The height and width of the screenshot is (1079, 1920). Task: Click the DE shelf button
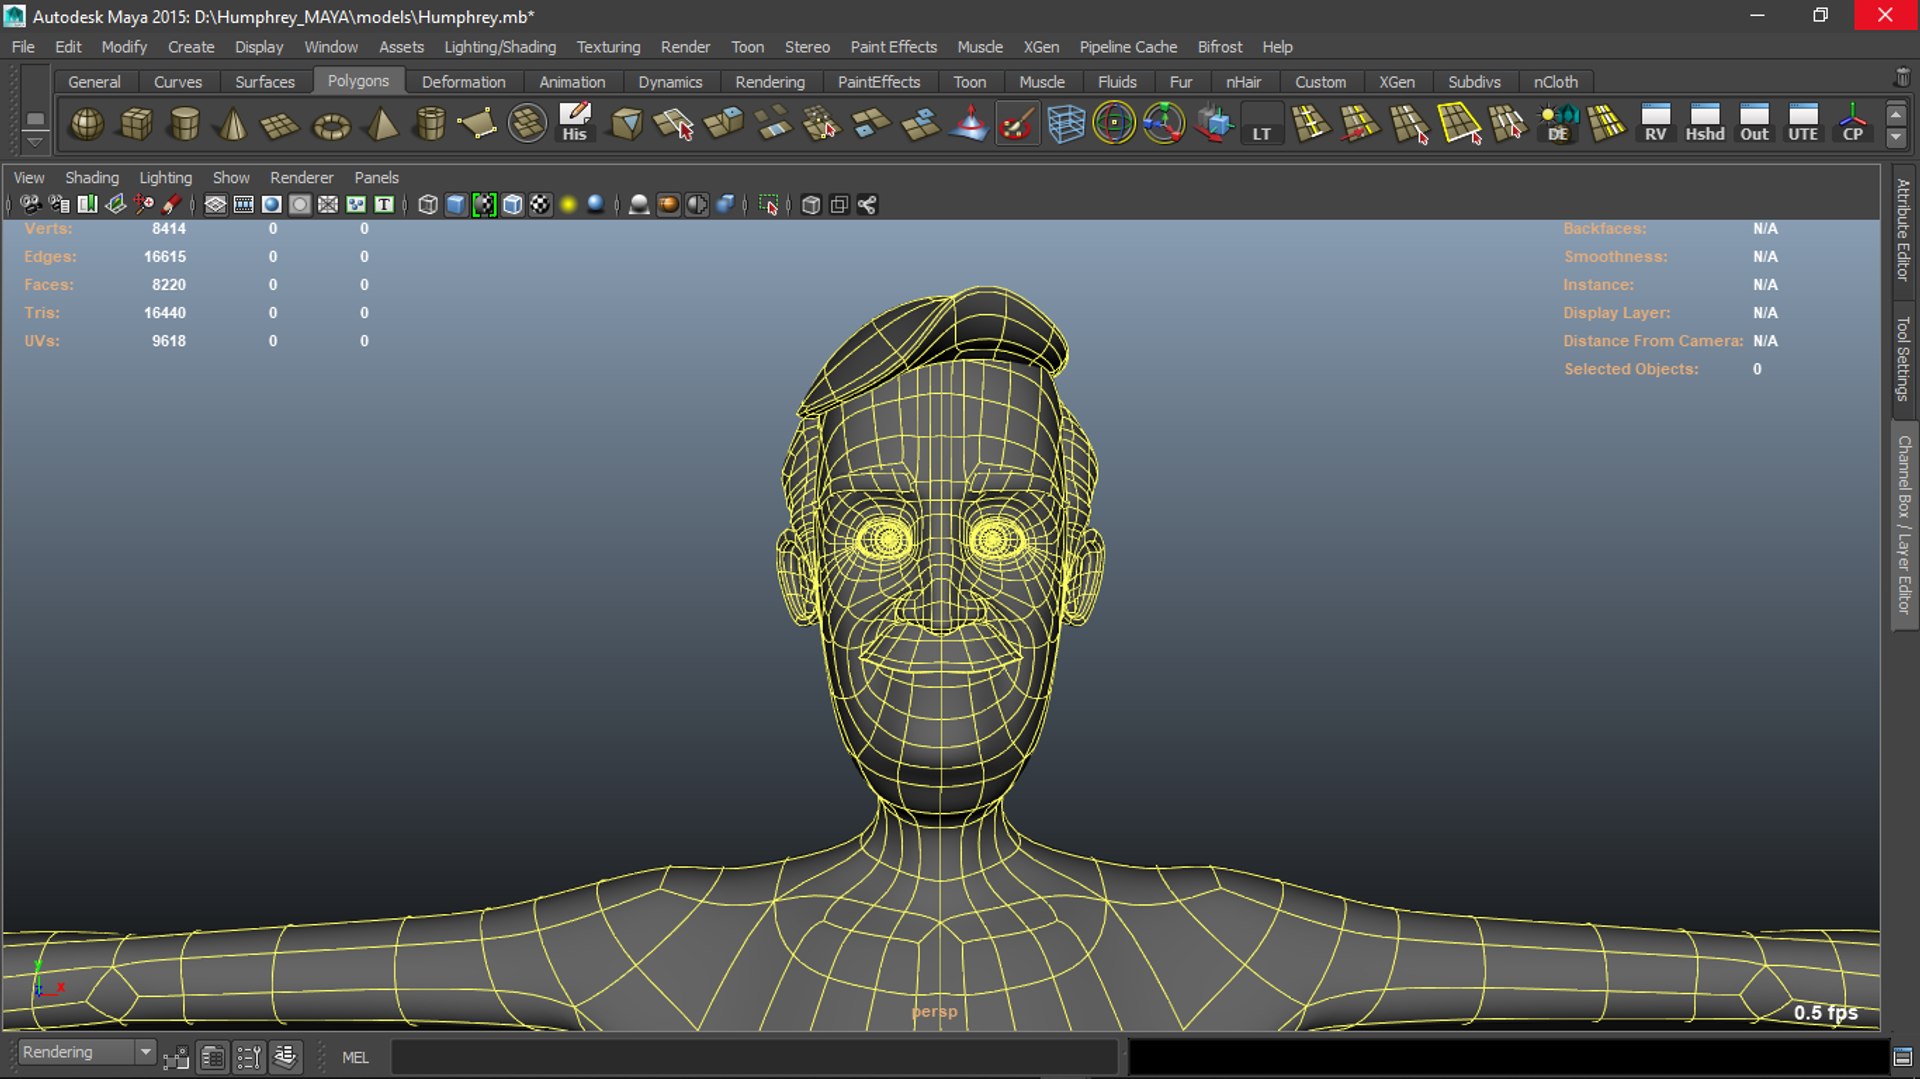[1558, 124]
